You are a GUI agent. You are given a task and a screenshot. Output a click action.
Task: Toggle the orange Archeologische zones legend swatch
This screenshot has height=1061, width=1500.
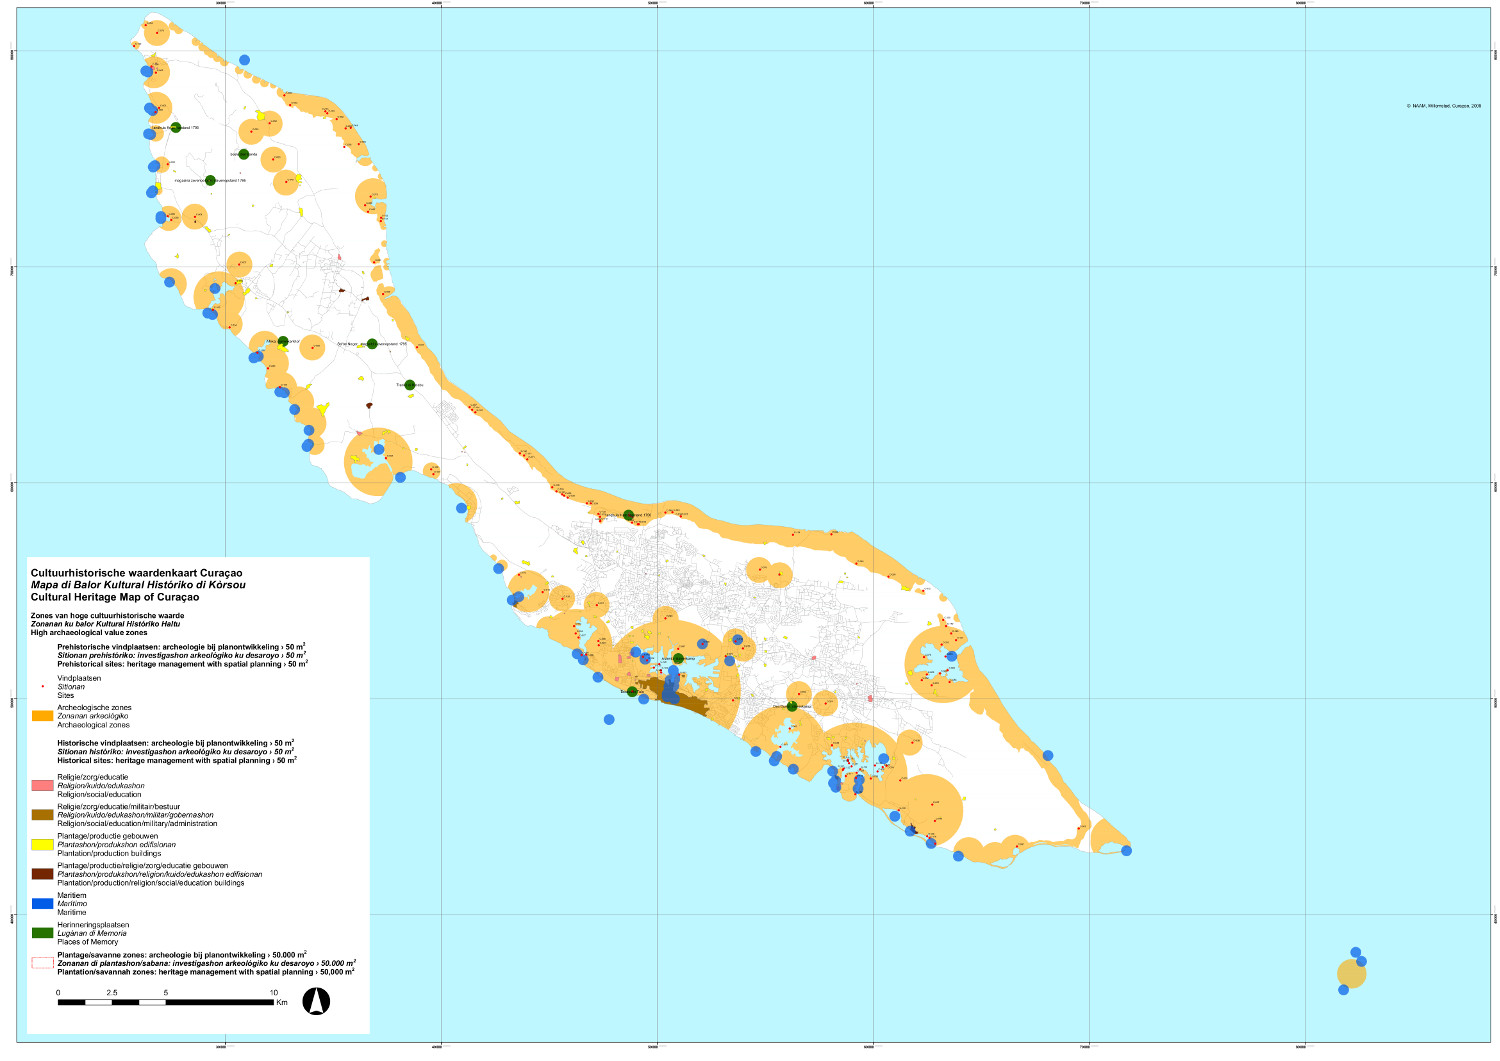click(x=39, y=716)
